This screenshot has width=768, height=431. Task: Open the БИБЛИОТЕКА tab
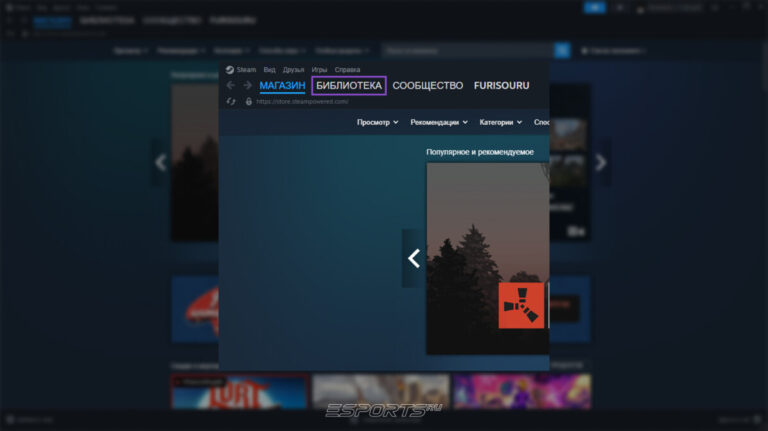pos(349,86)
